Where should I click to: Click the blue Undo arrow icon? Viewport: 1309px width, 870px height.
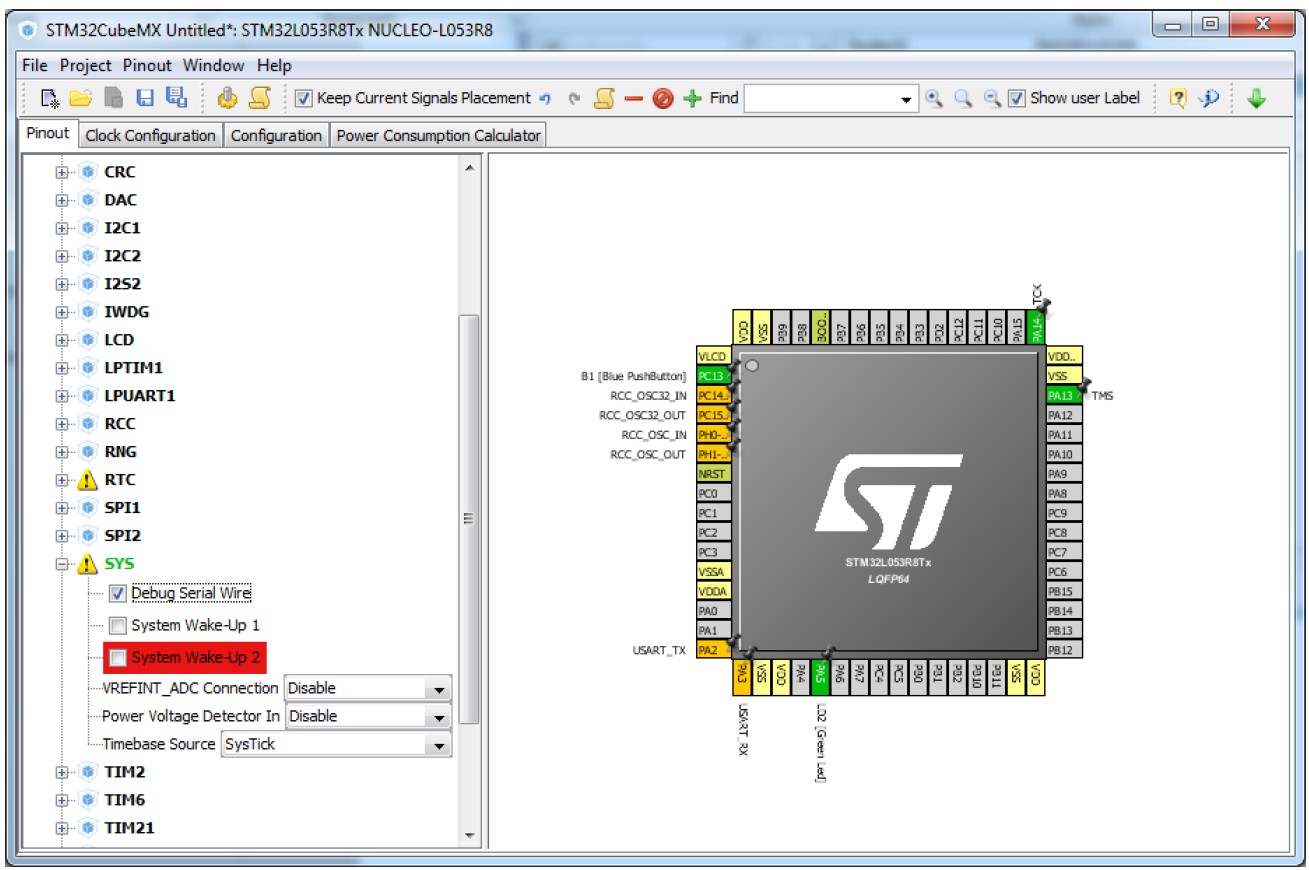tap(545, 98)
